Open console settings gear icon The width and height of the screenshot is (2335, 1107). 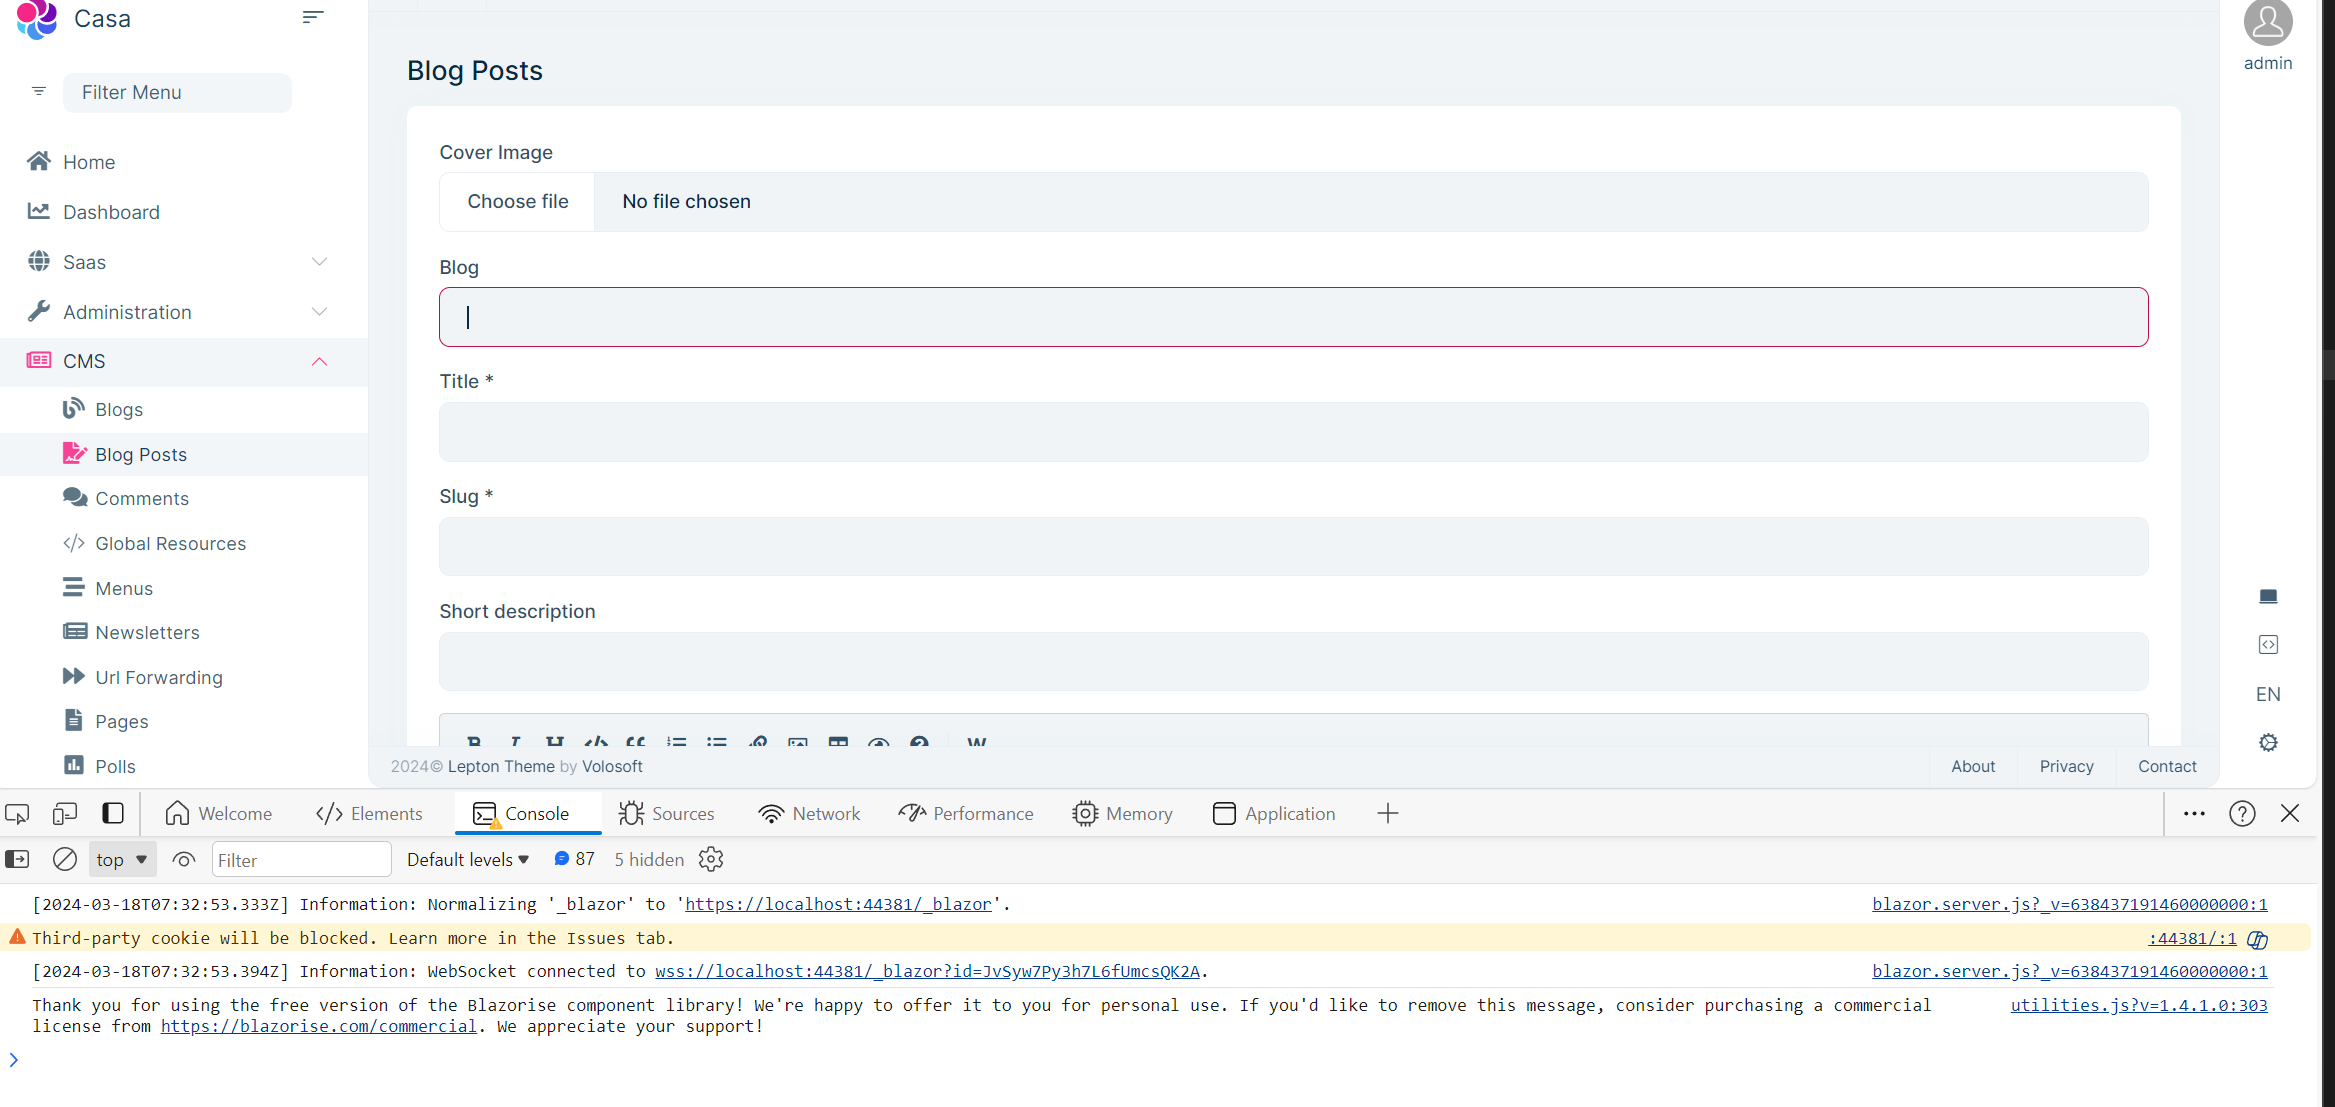point(711,859)
